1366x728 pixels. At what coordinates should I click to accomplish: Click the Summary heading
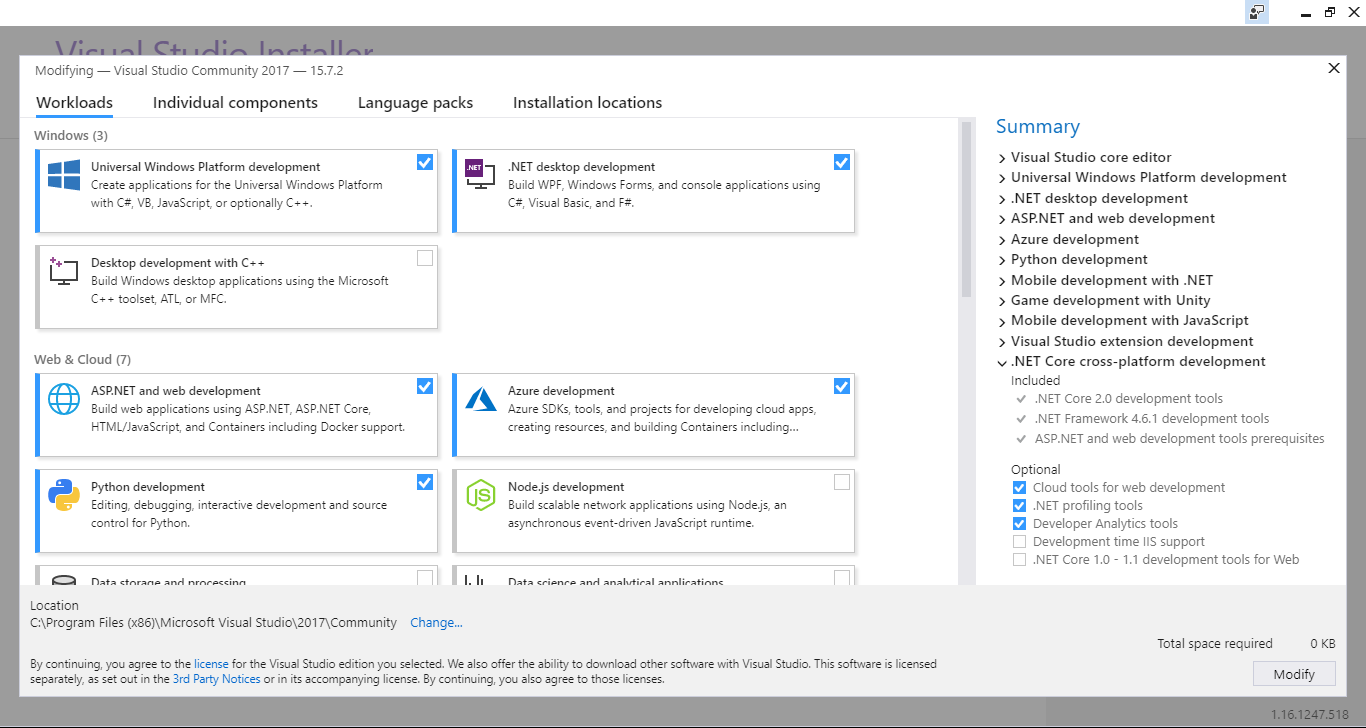[x=1038, y=127]
